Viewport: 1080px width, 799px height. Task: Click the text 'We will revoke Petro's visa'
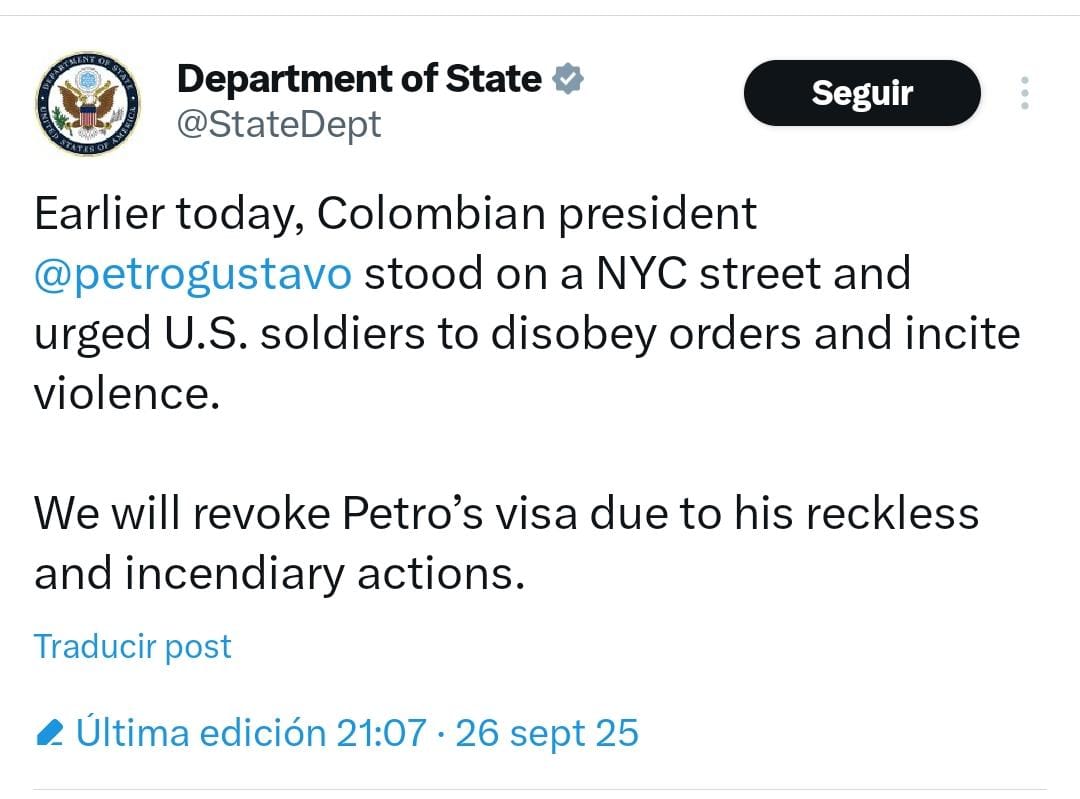[x=303, y=513]
